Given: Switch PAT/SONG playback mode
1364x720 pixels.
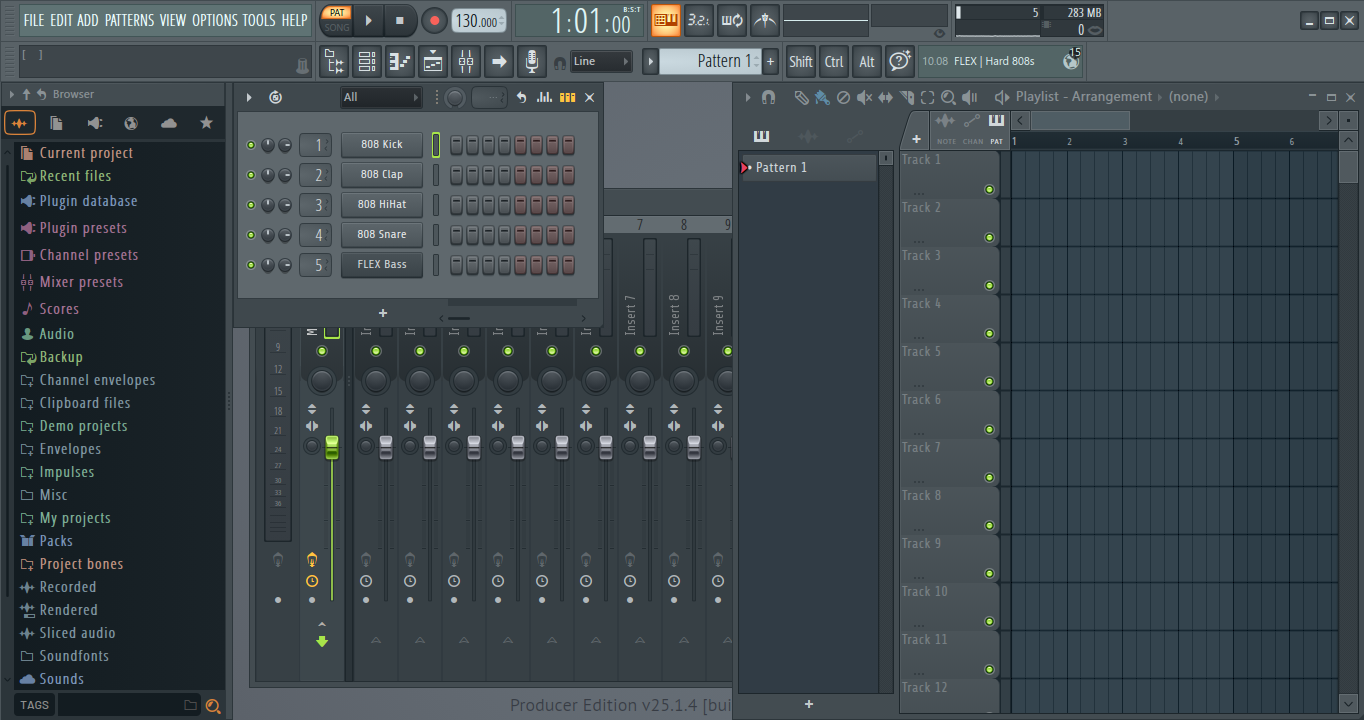Looking at the screenshot, I should [337, 20].
